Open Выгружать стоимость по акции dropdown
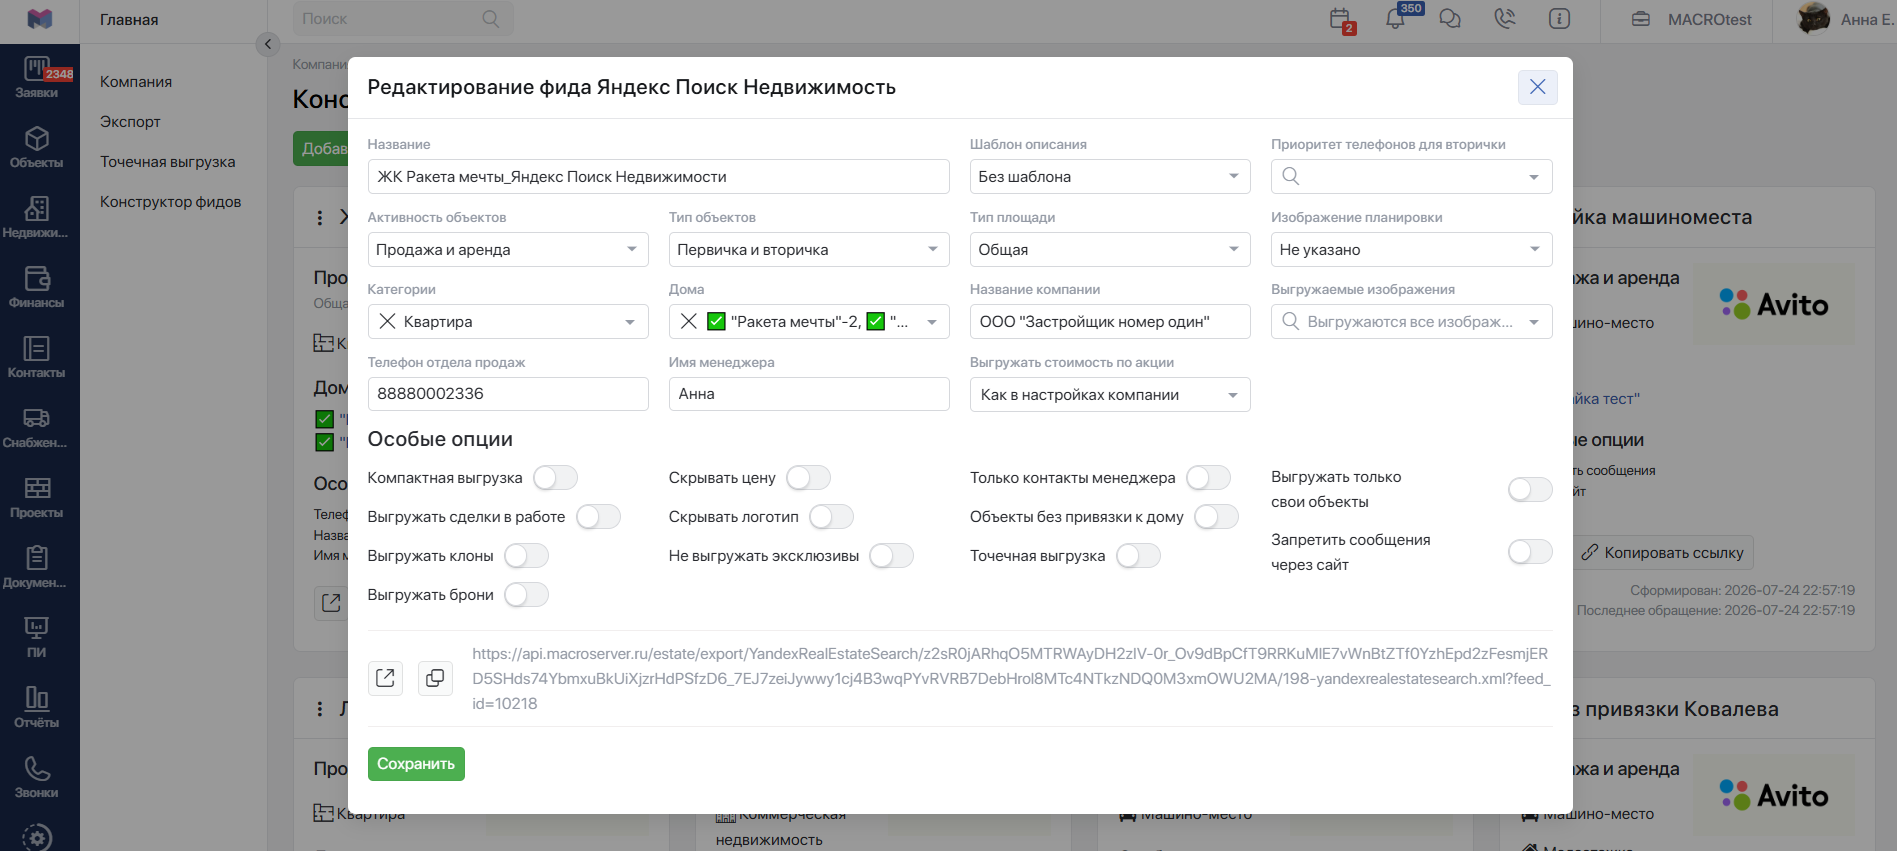 (x=1110, y=395)
